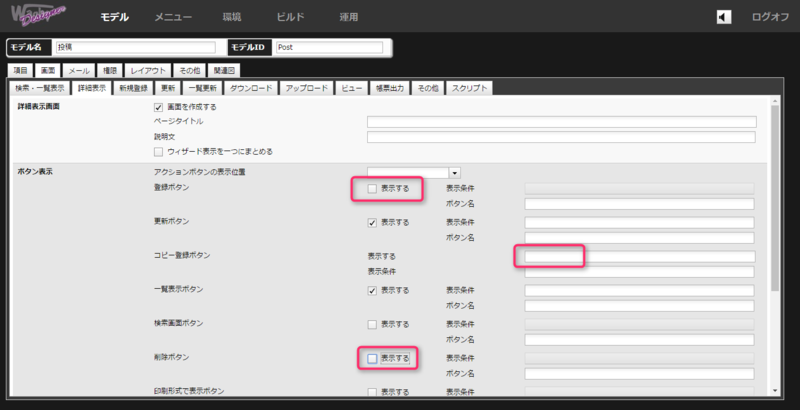Click the vertical scrollbar thumb
800x410 pixels.
coord(775,199)
